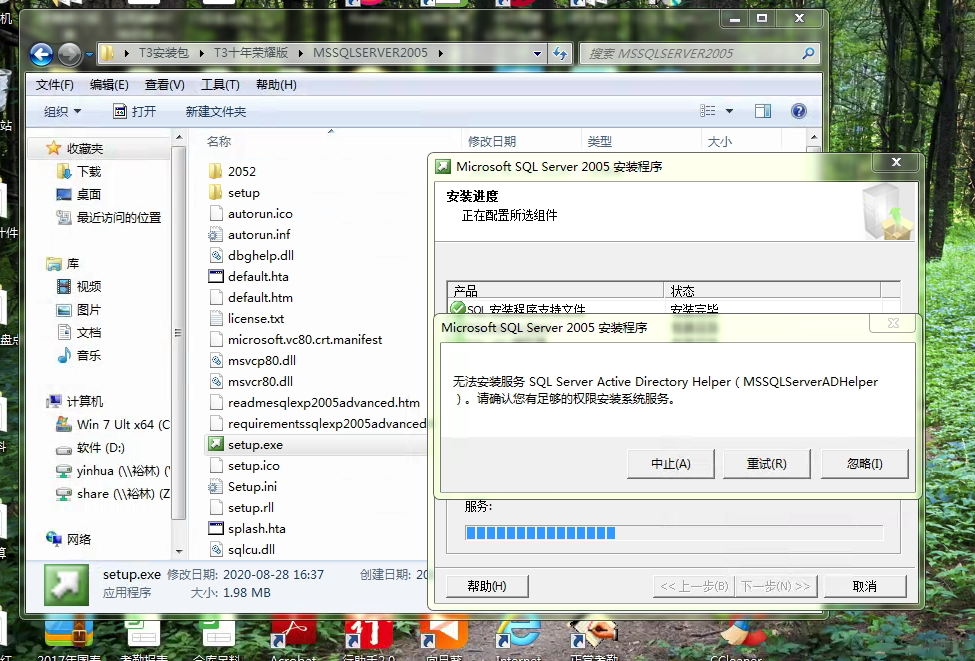Select 桌面 in favorites
This screenshot has width=975, height=661.
pyautogui.click(x=89, y=194)
